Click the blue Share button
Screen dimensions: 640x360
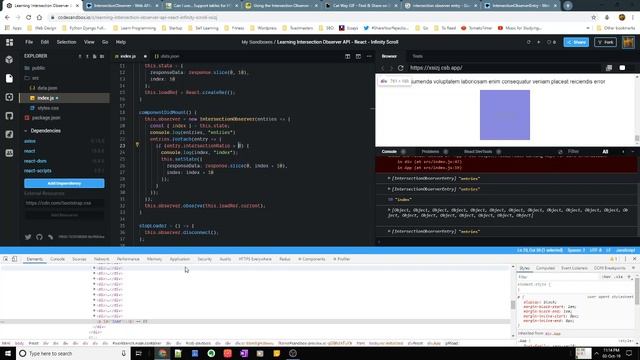pyautogui.click(x=576, y=42)
